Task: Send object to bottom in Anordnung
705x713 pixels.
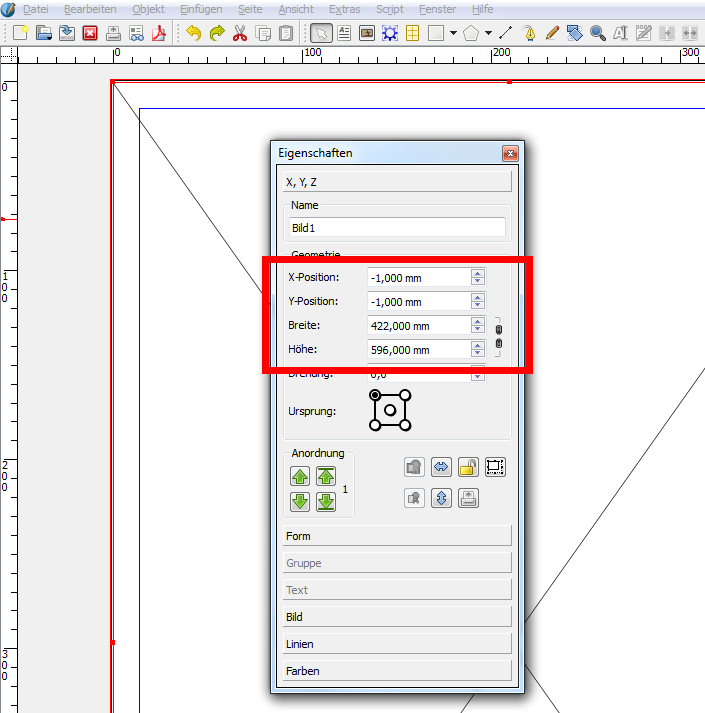Action: click(326, 501)
